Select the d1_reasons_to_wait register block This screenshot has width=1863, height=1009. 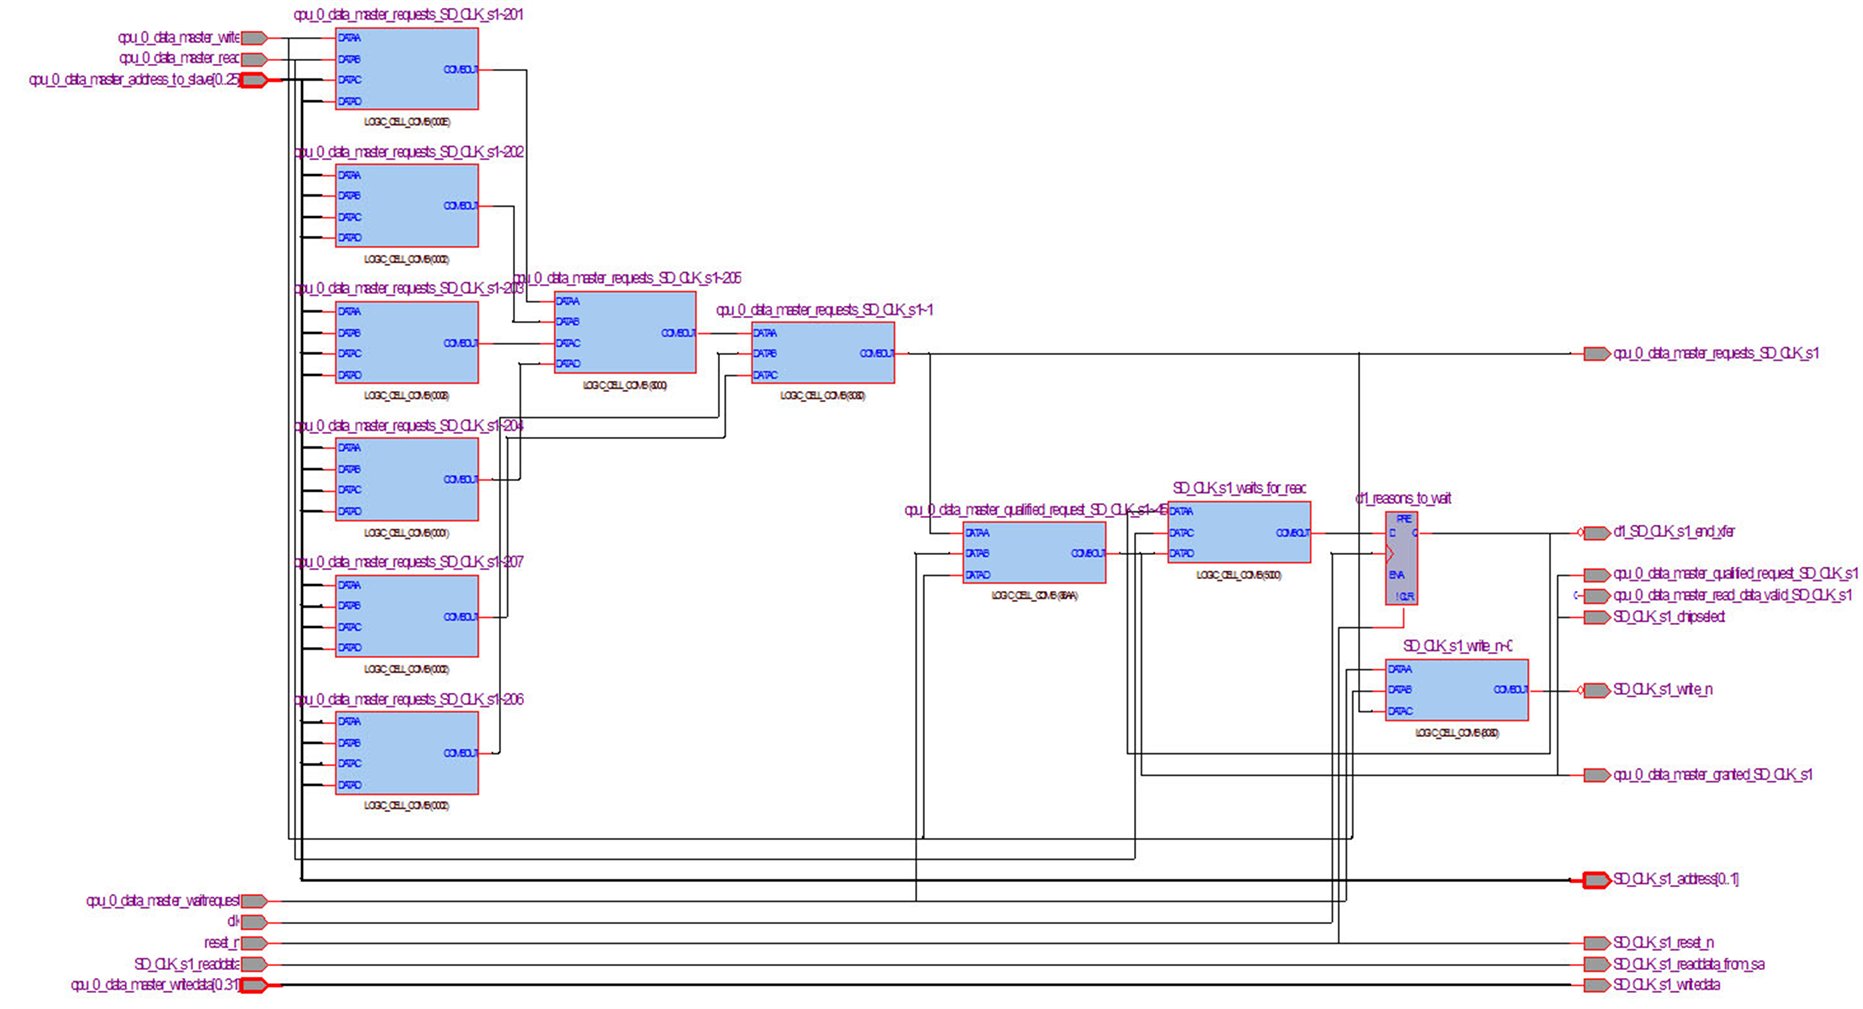1401,558
